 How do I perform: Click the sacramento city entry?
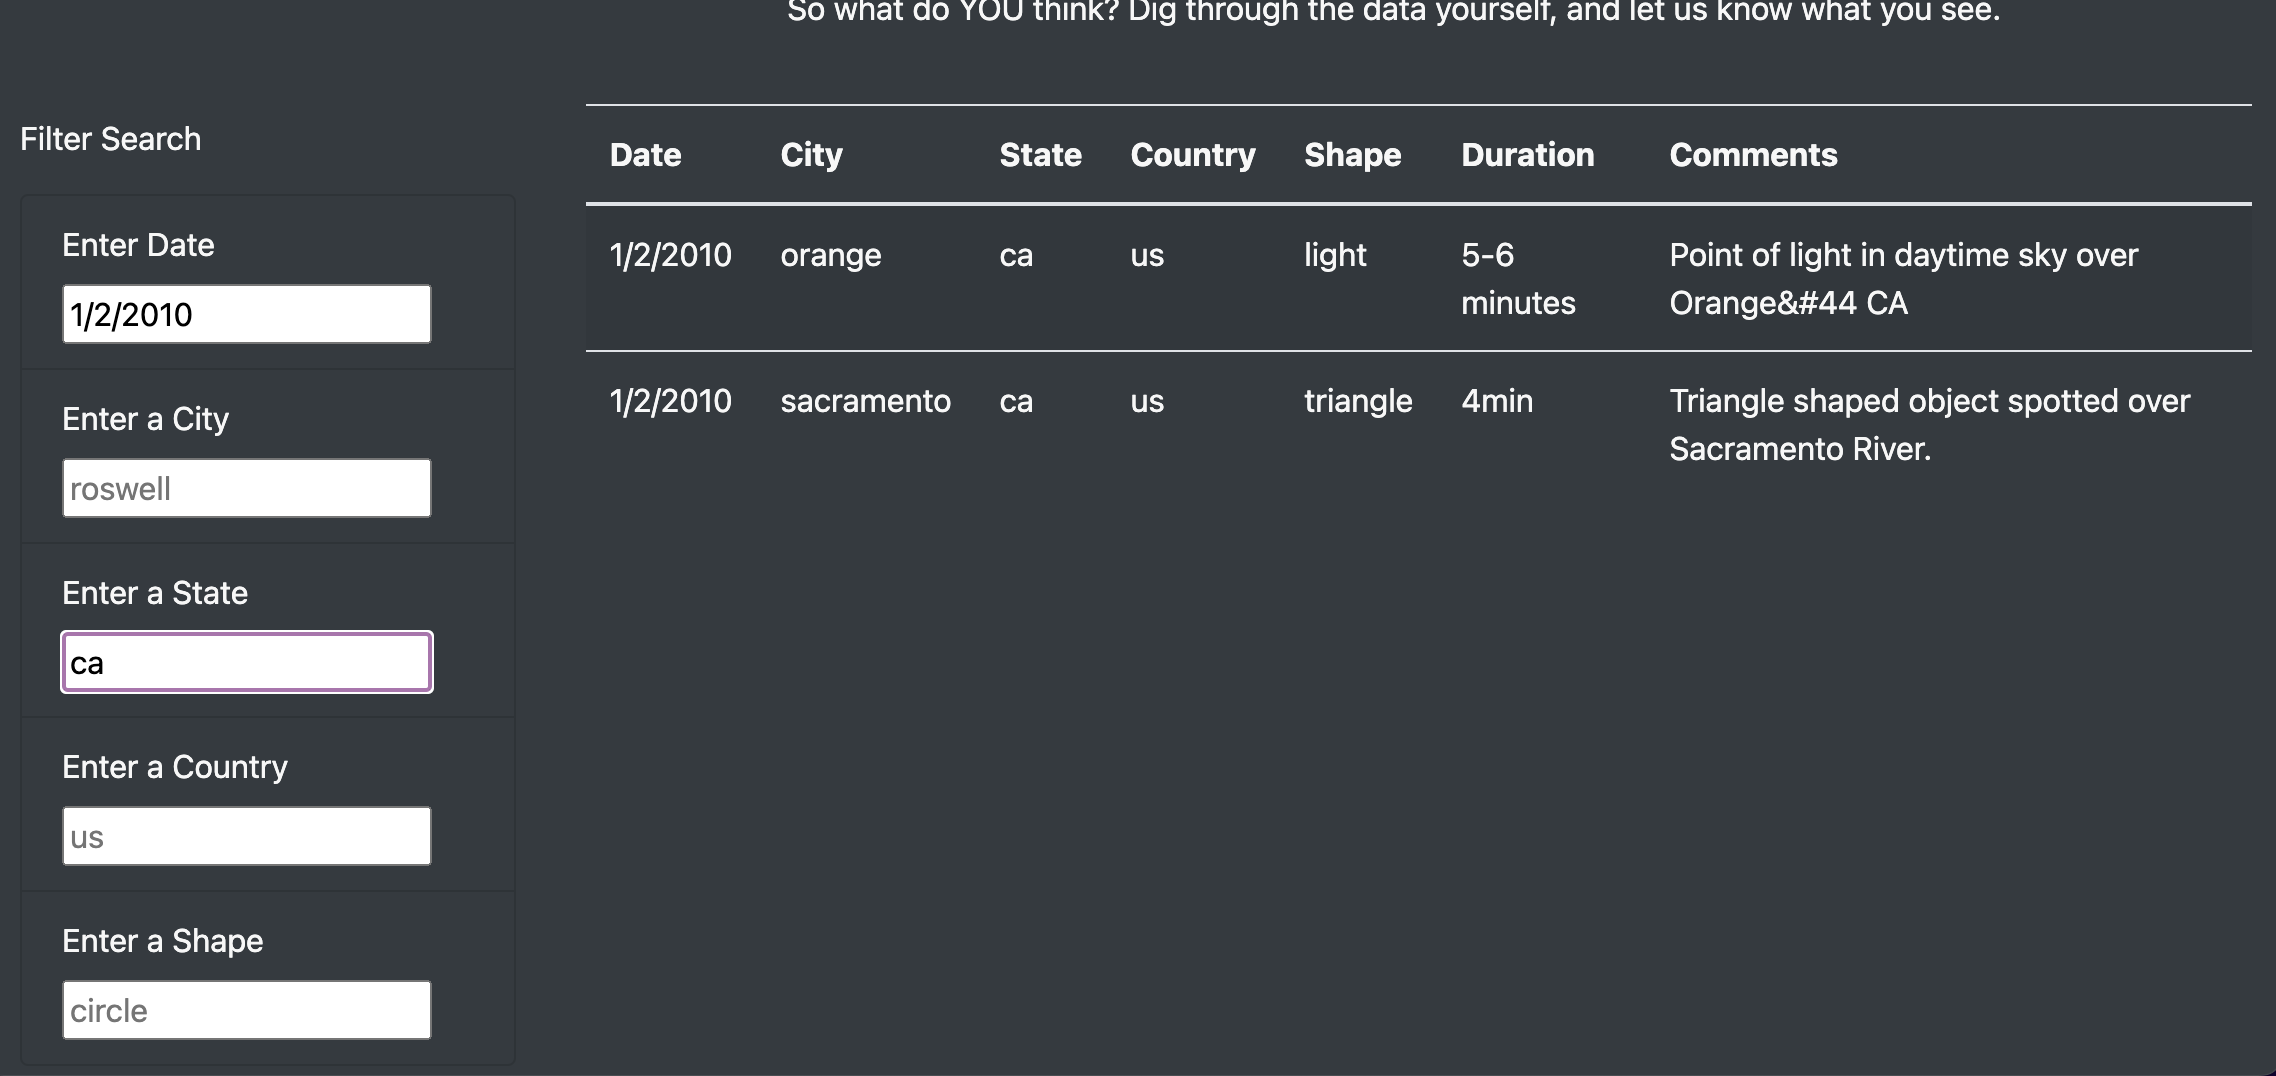(865, 400)
